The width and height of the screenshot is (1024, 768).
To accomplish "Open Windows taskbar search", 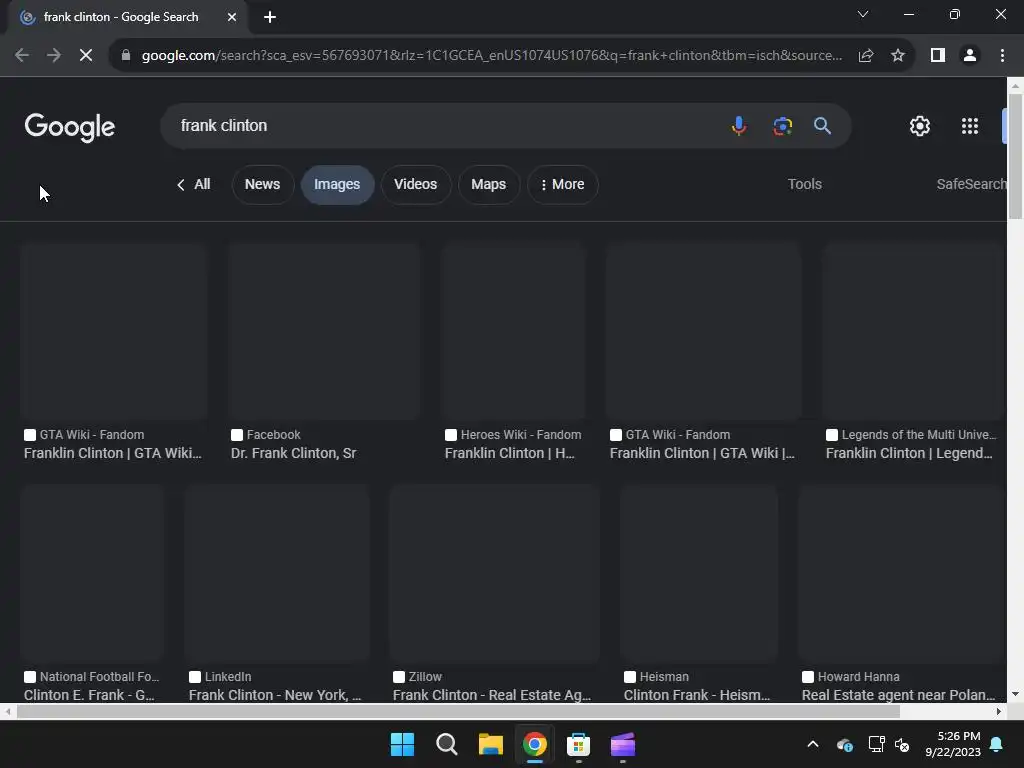I will point(447,744).
